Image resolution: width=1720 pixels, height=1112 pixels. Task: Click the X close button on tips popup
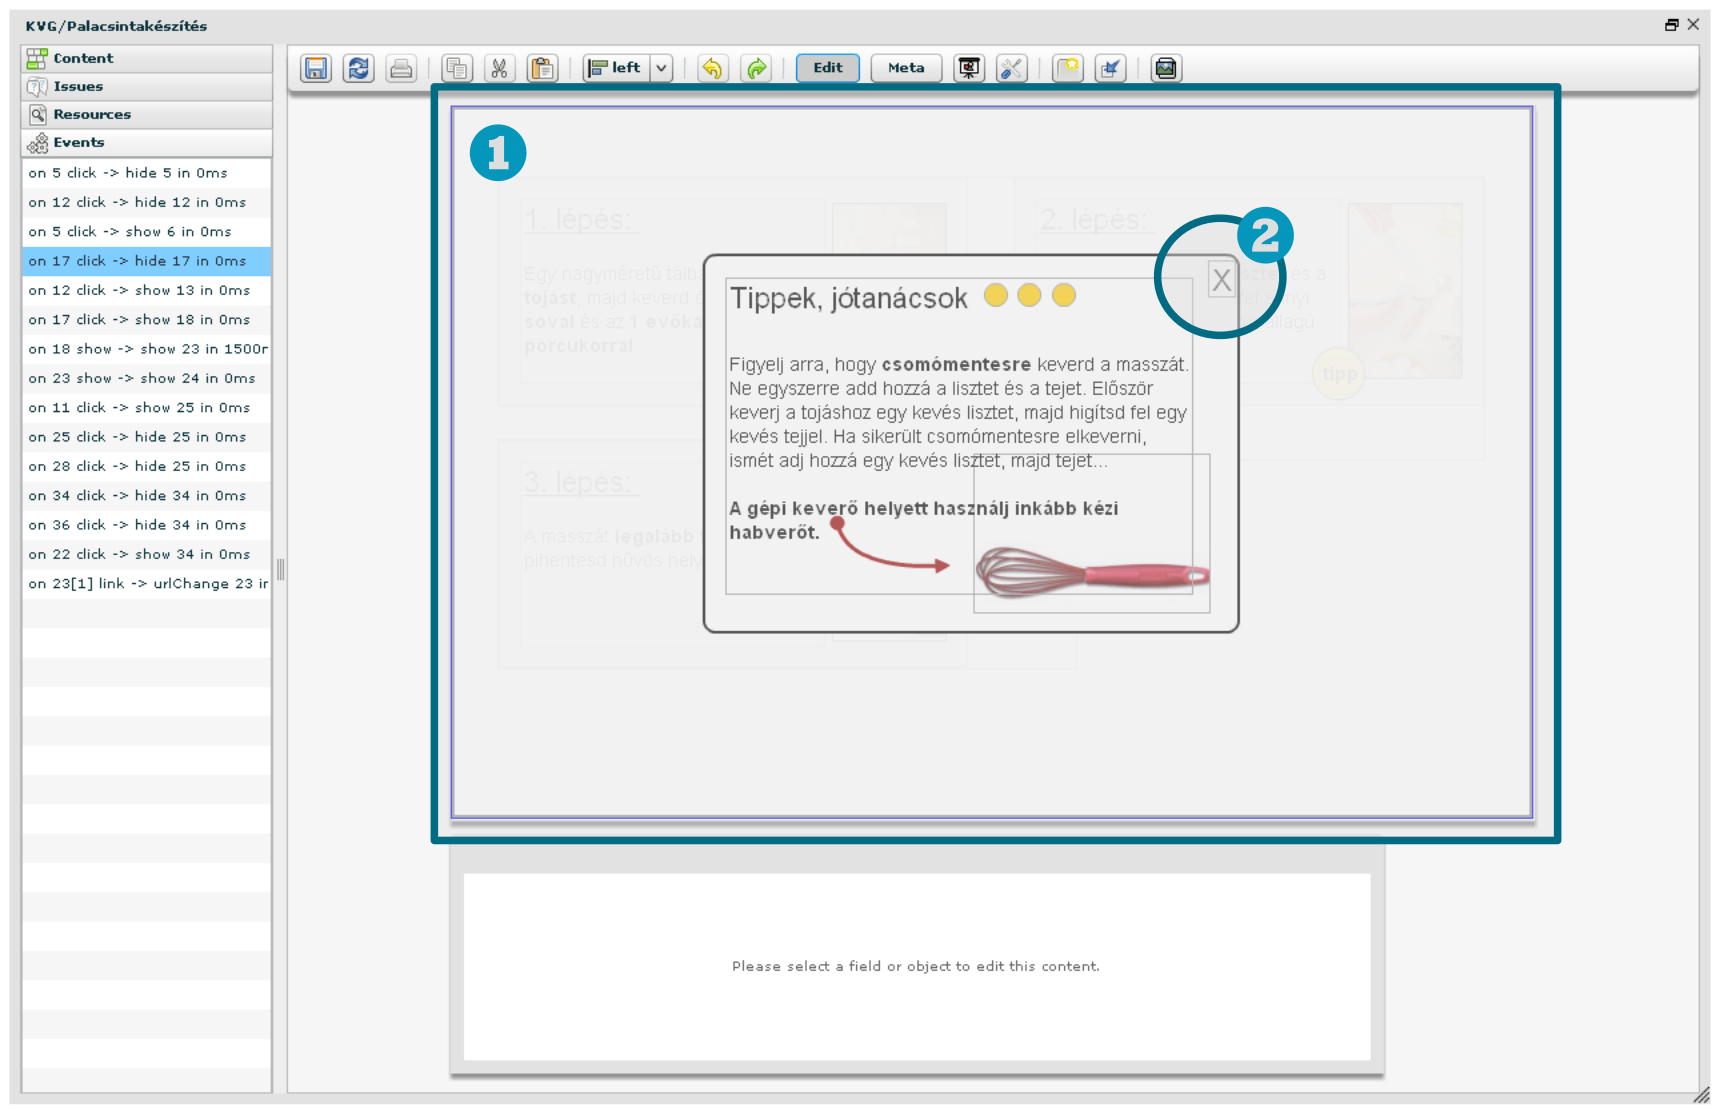[1221, 280]
